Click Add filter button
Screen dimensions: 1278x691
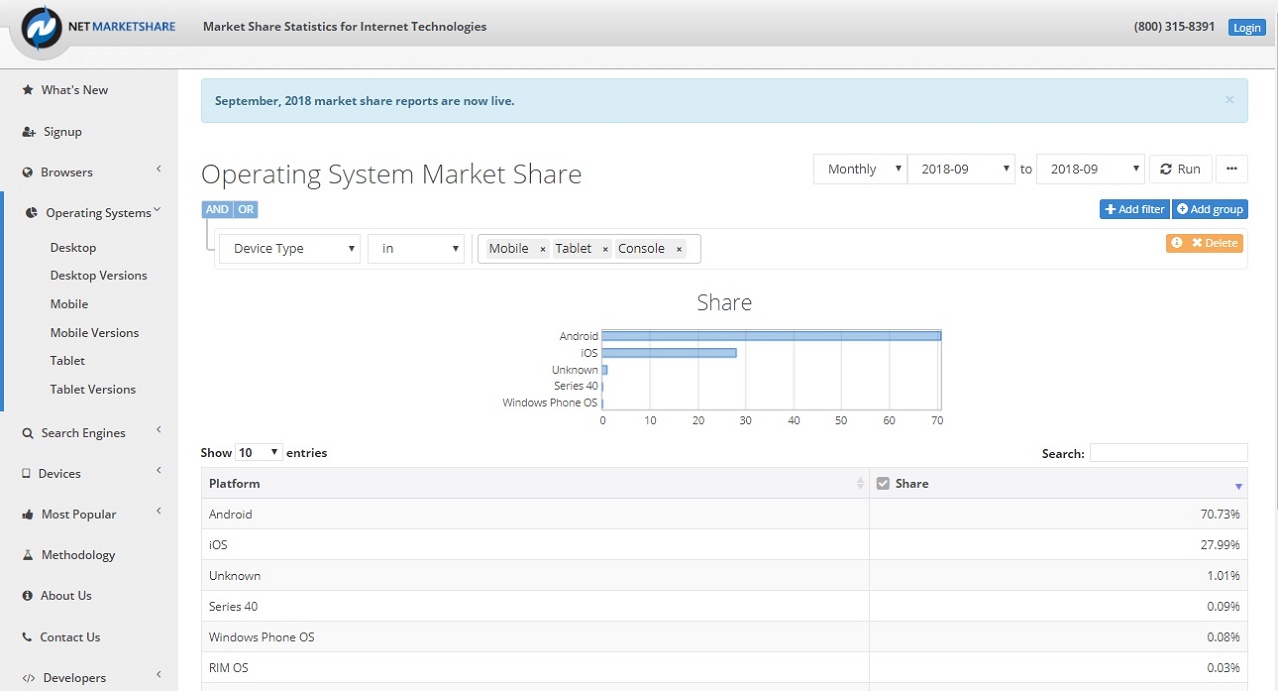coord(1134,210)
